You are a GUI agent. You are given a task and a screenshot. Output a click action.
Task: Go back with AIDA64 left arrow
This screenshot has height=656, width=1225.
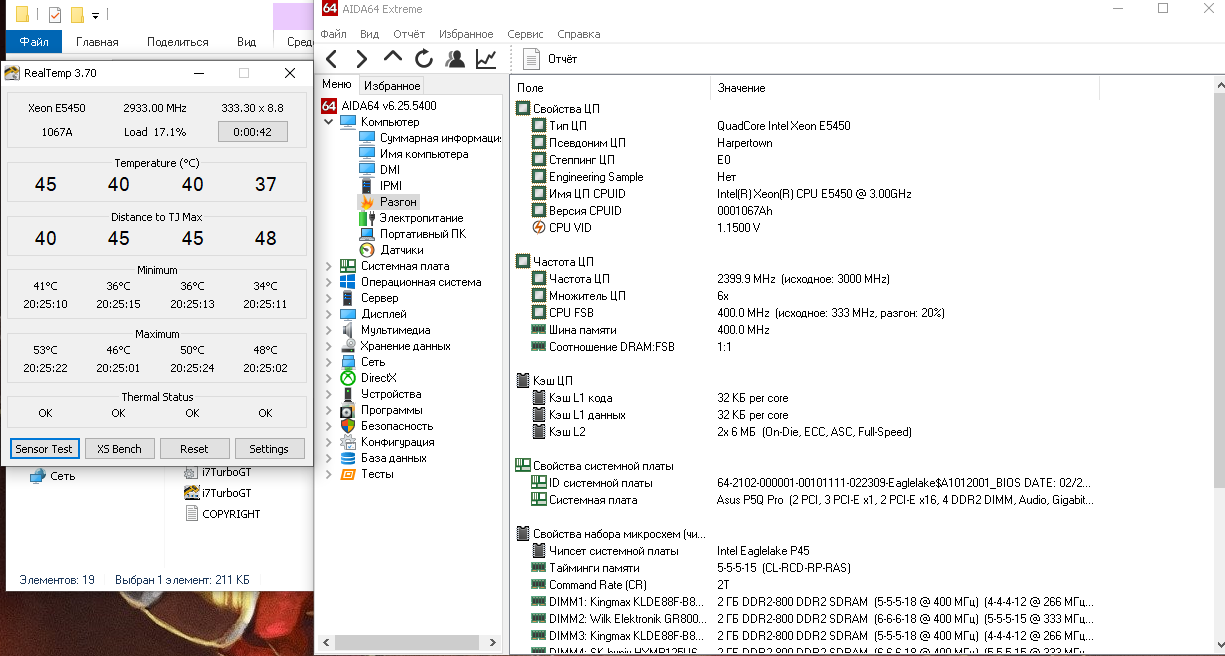coord(332,59)
